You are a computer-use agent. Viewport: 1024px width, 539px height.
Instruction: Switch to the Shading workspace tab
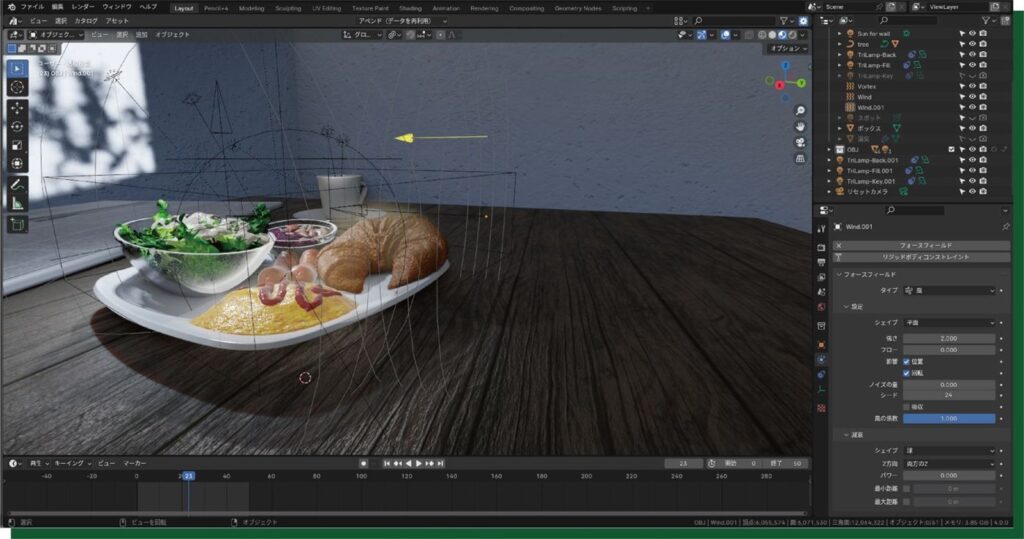(410, 8)
